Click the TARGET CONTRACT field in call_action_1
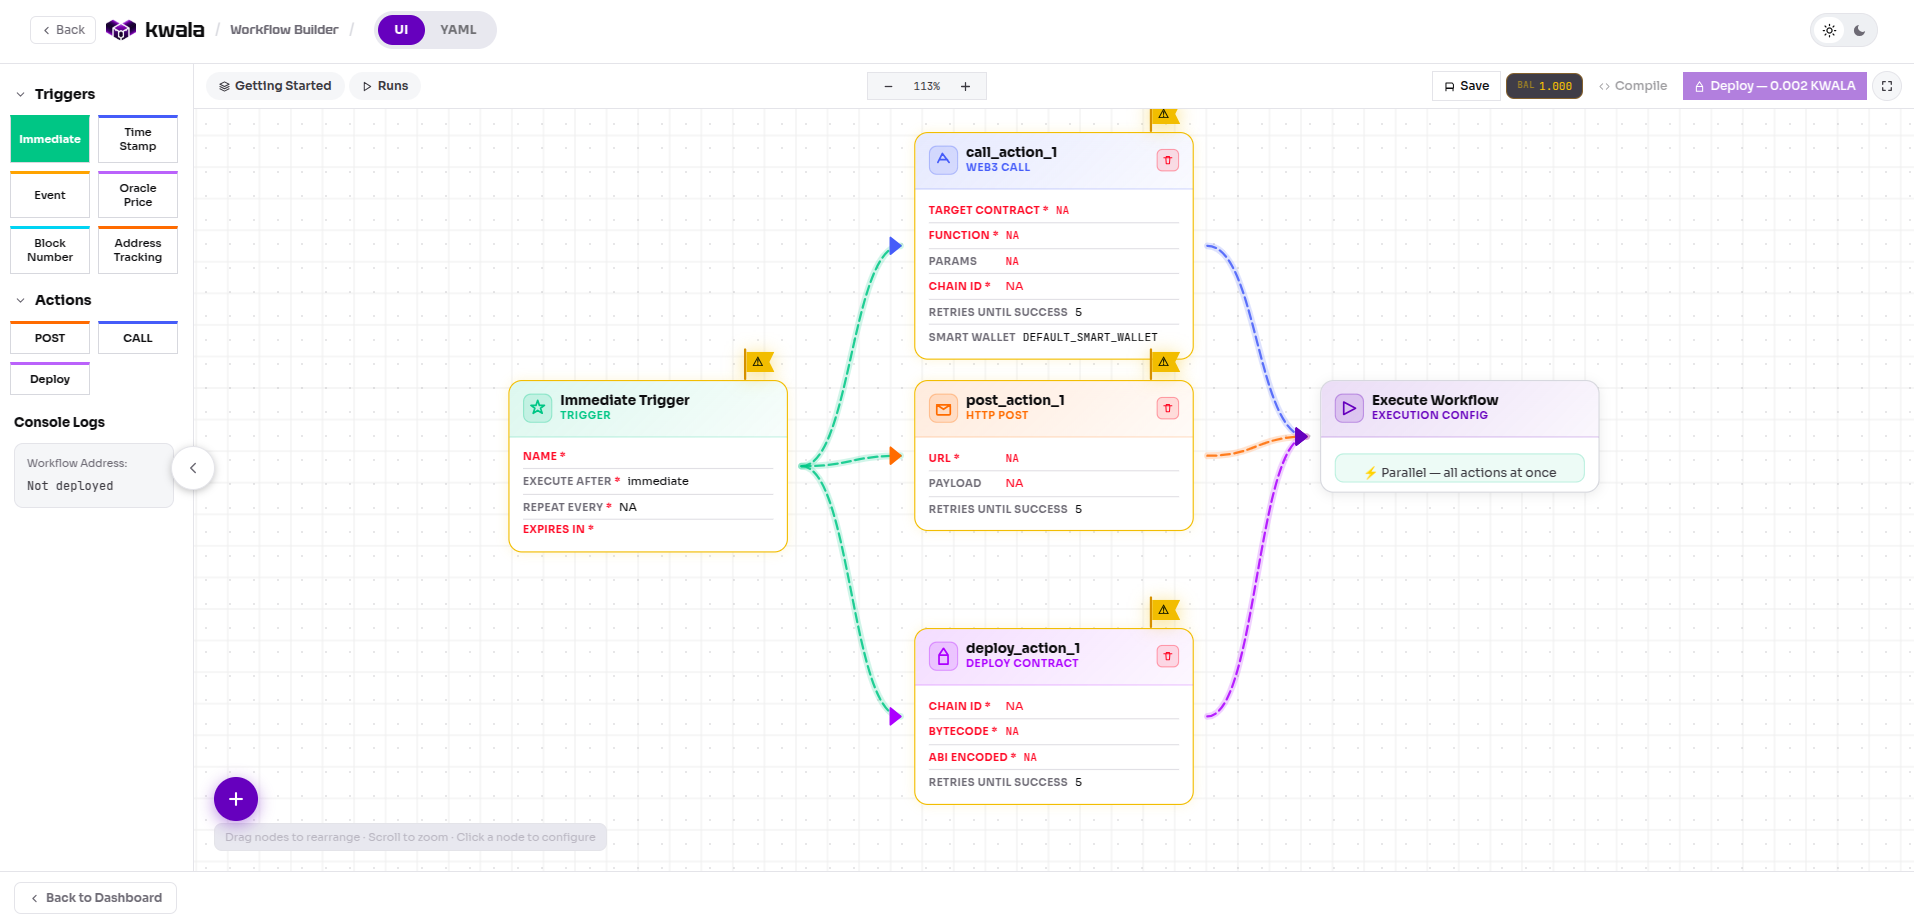Viewport: 1914px width, 923px height. [1053, 210]
